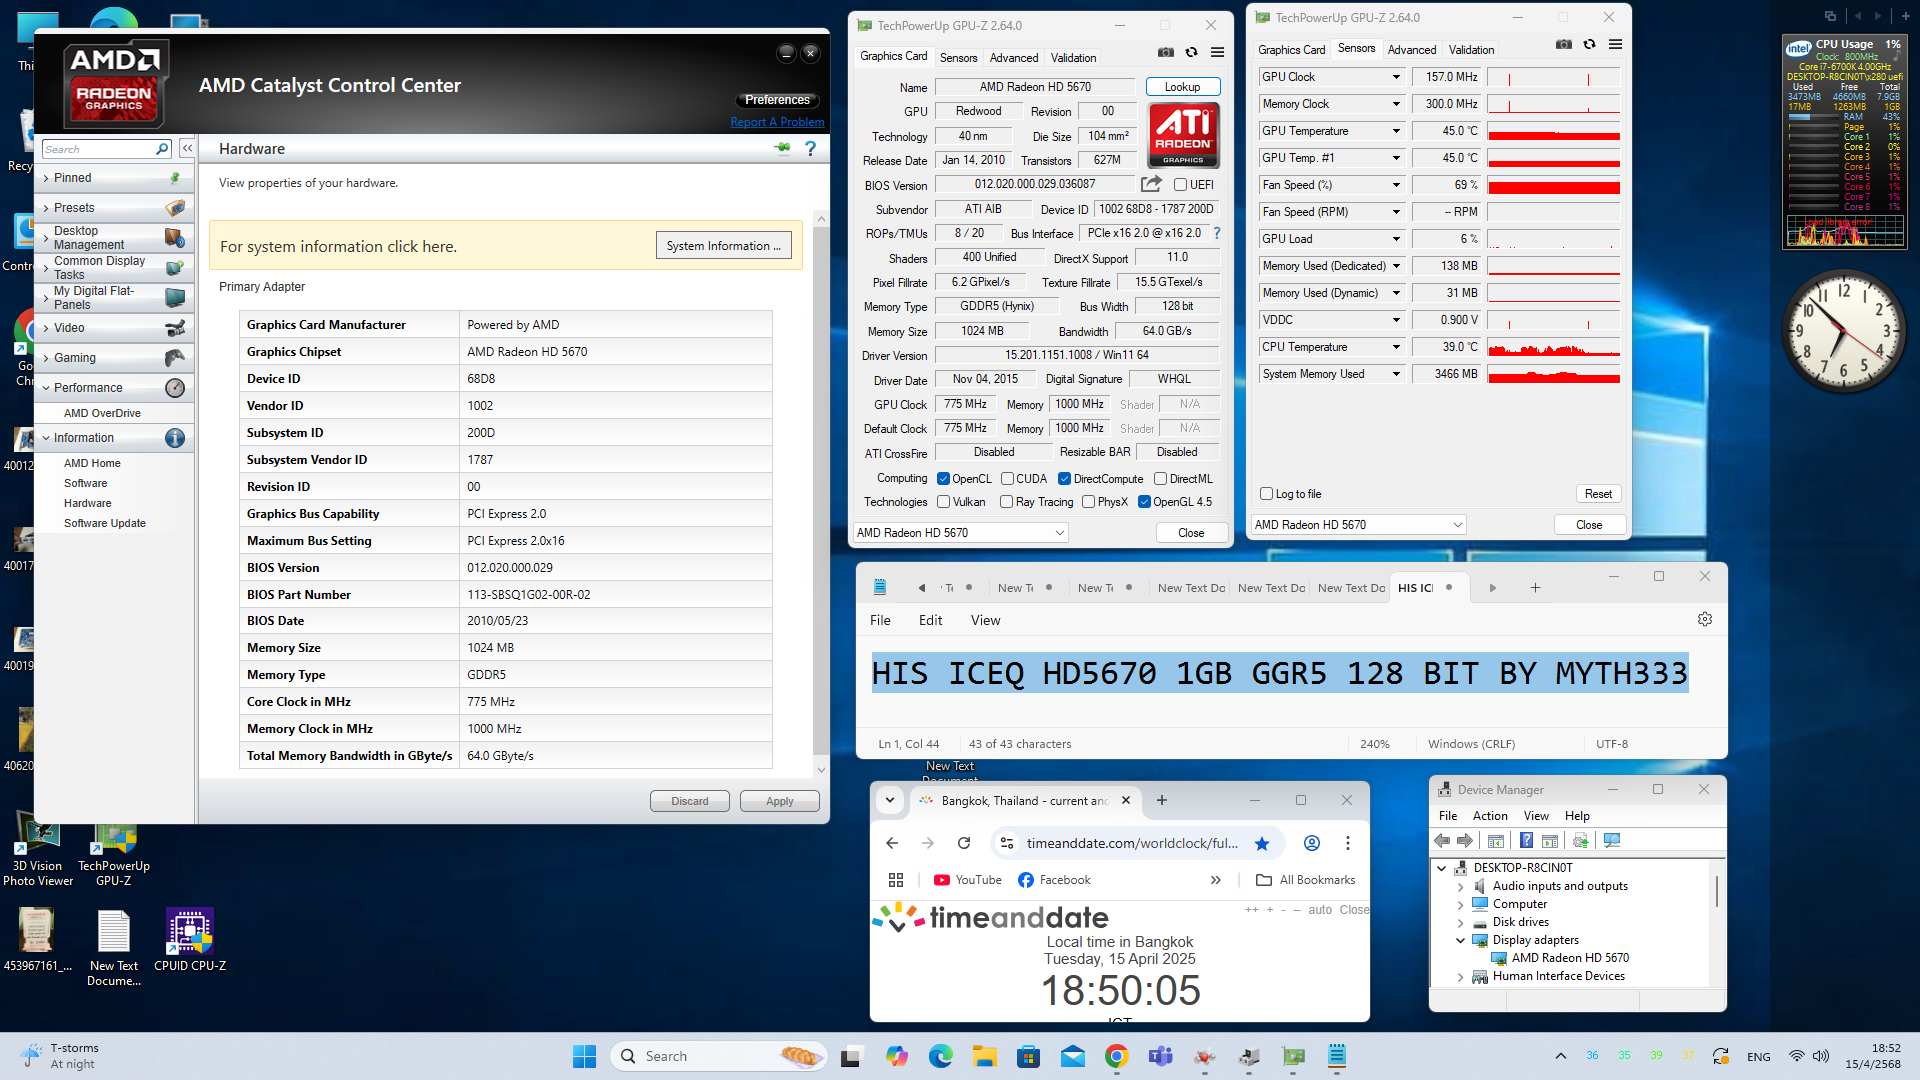
Task: Reload the timeanddate page in Chrome
Action: 964,843
